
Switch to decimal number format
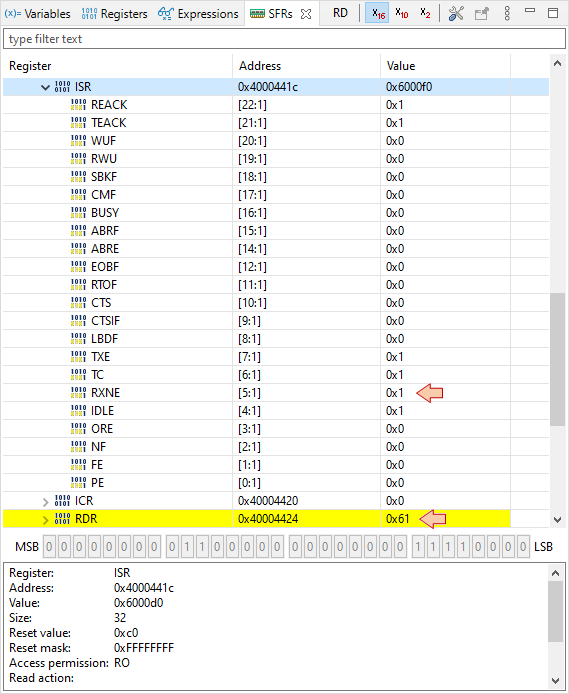(402, 13)
